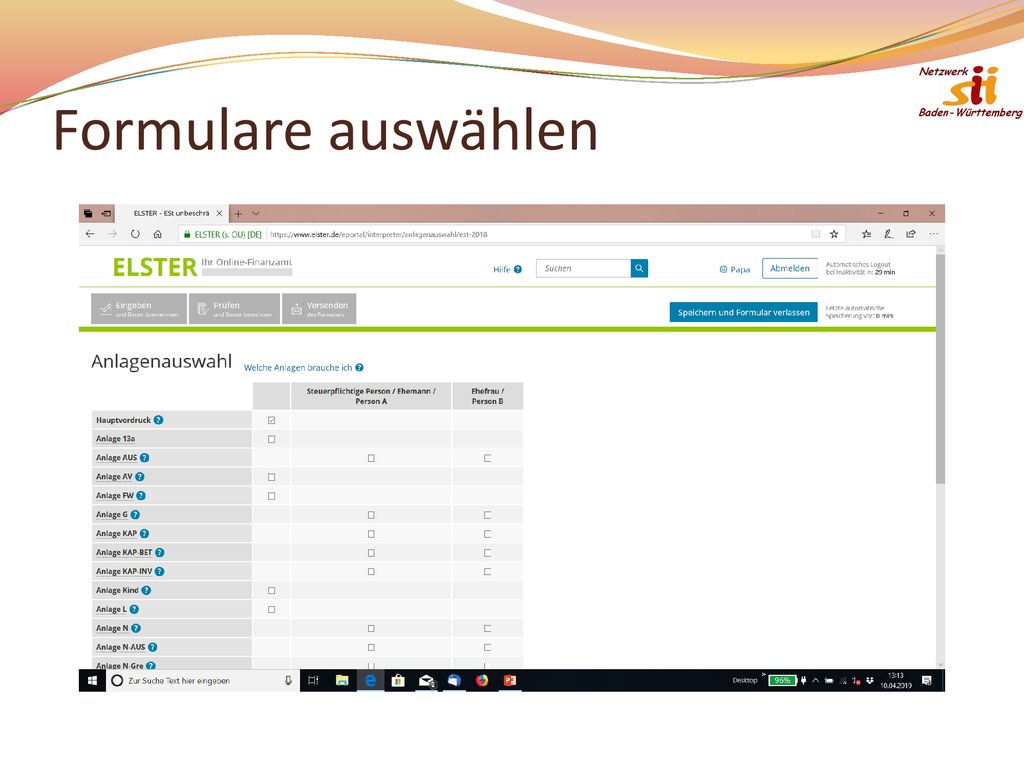This screenshot has height=768, width=1024.
Task: Open the help icon next to Anlage AUS
Action: [144, 458]
